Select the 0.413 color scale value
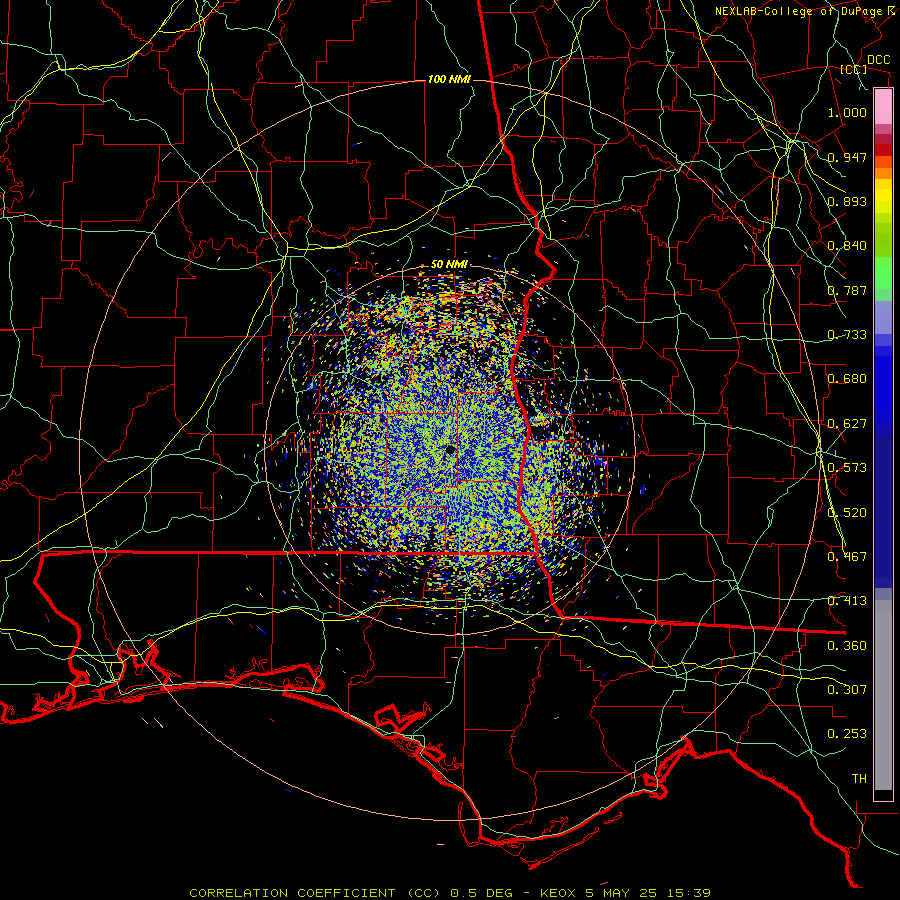This screenshot has width=900, height=900. 847,601
